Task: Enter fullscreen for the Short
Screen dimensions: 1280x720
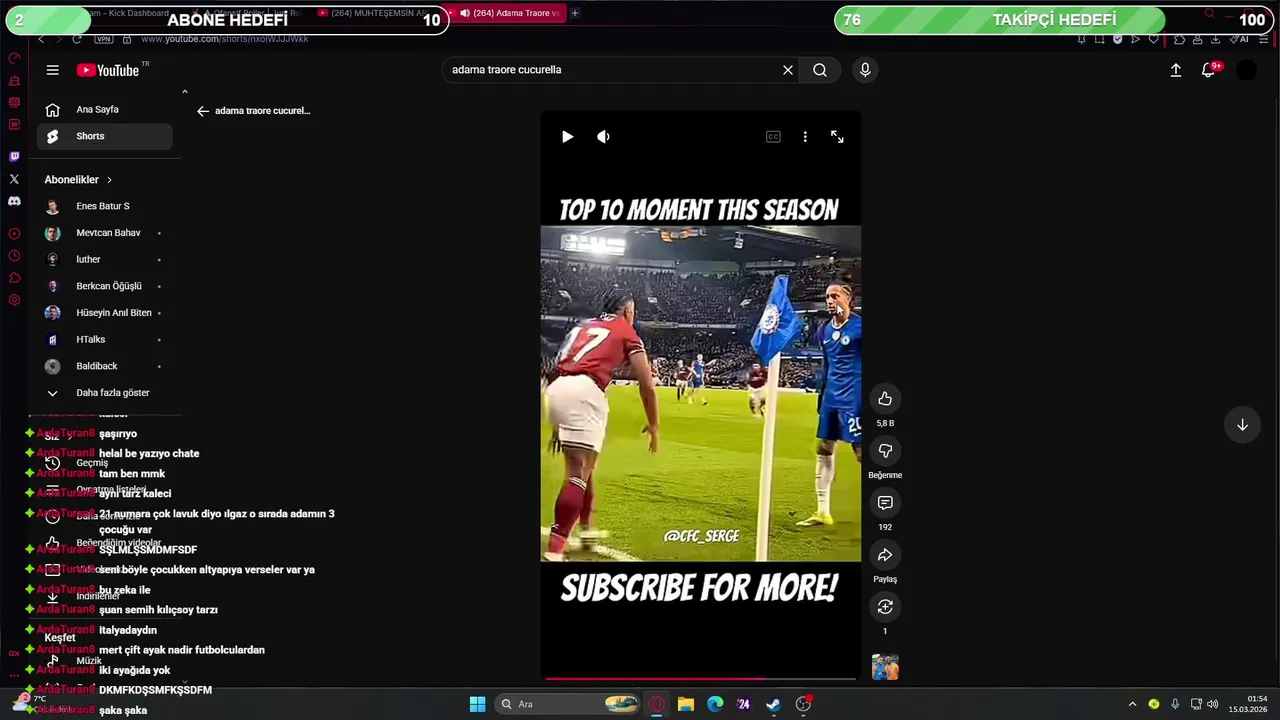Action: coord(837,137)
